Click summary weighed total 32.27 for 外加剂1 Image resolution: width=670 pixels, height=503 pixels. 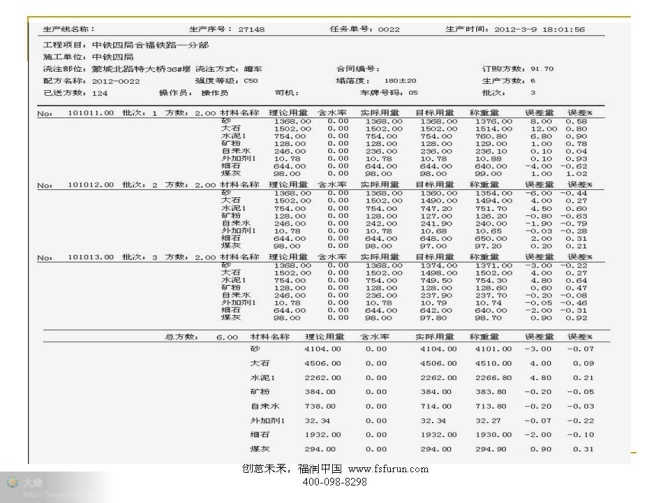[x=488, y=421]
